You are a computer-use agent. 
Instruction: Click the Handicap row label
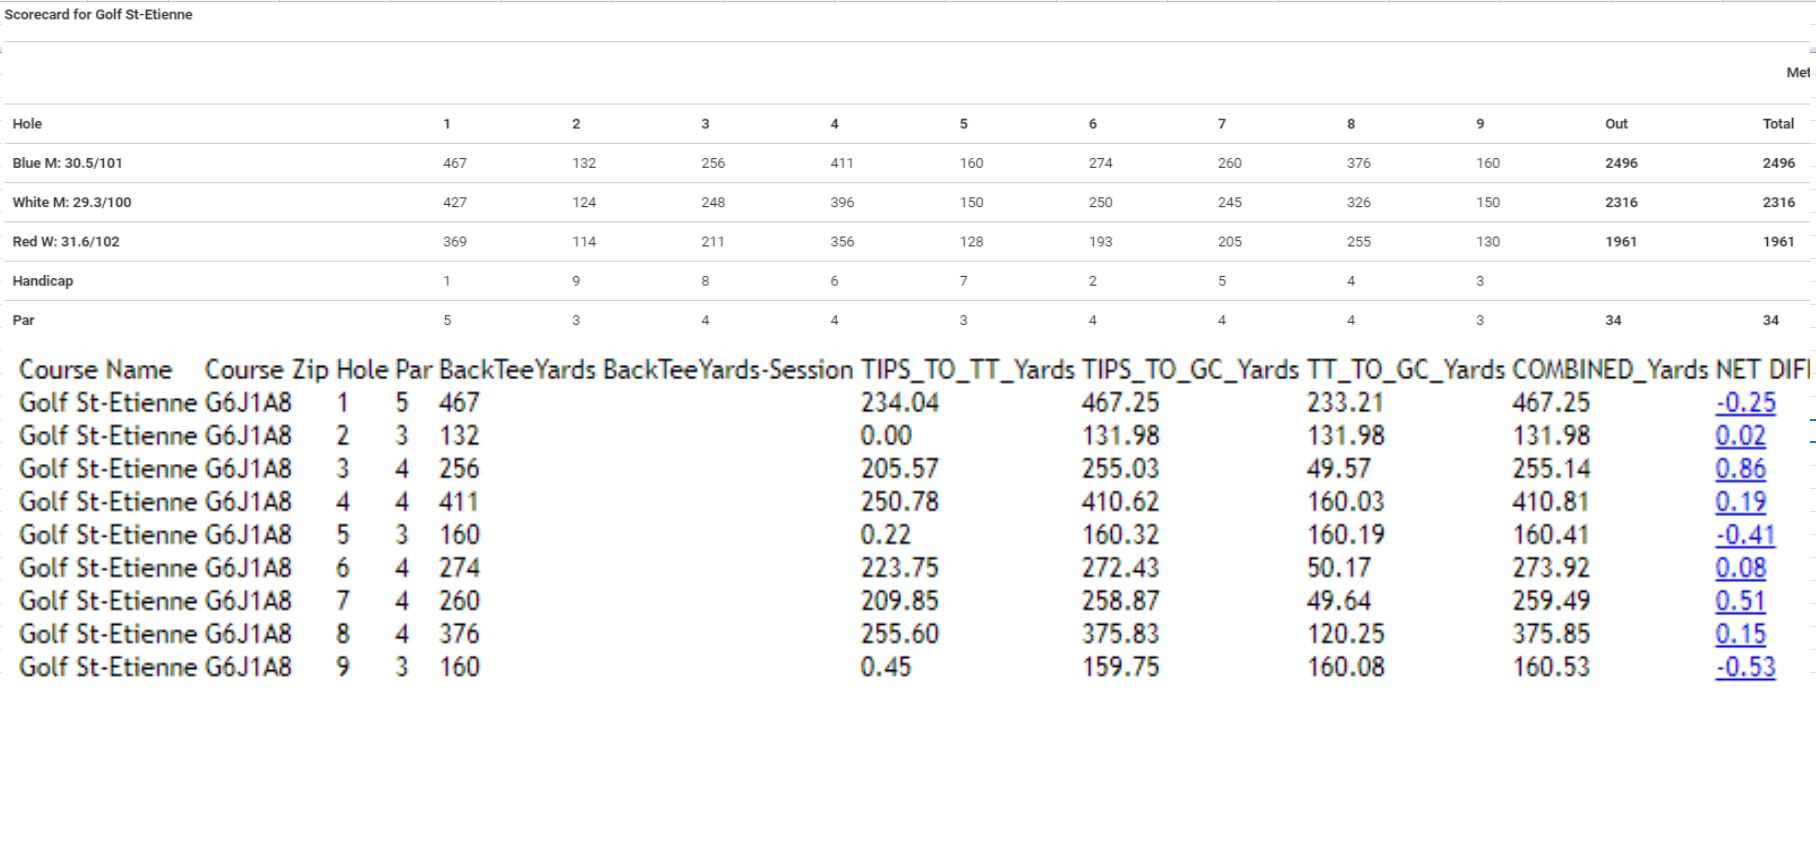pyautogui.click(x=42, y=281)
